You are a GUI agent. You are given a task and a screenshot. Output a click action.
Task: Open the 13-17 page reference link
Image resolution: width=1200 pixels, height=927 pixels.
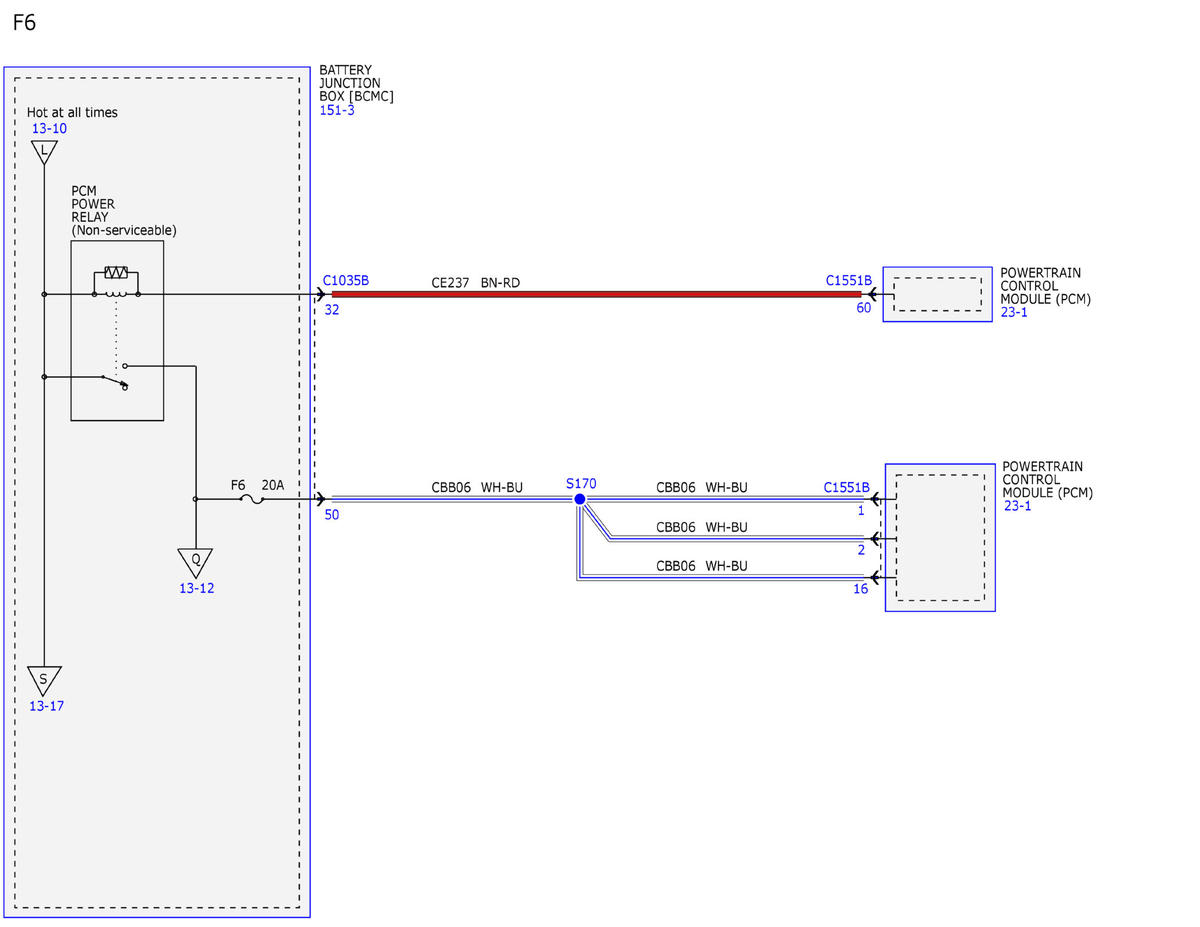[46, 706]
